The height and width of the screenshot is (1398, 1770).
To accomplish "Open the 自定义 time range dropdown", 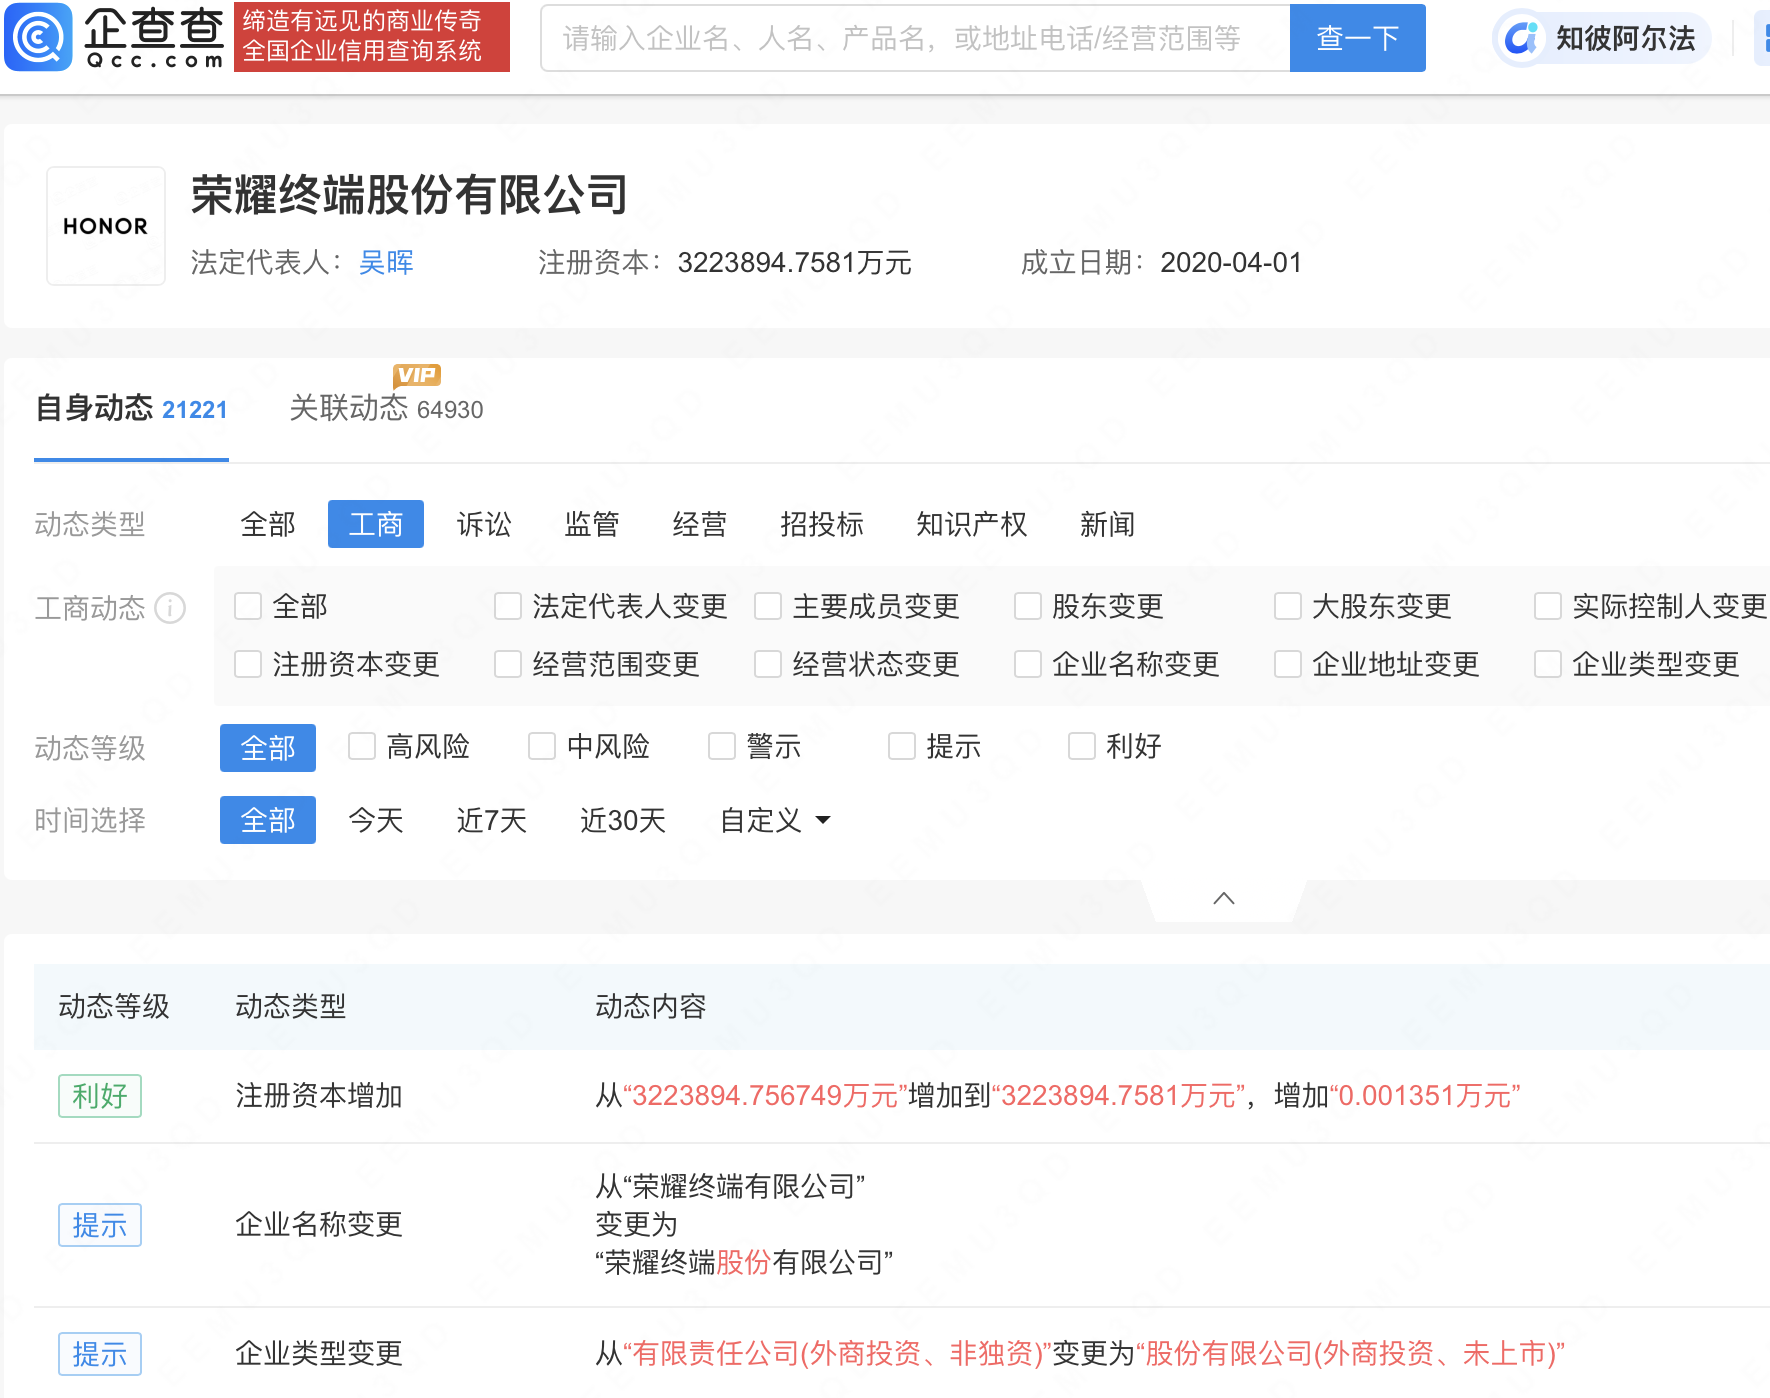I will 775,820.
